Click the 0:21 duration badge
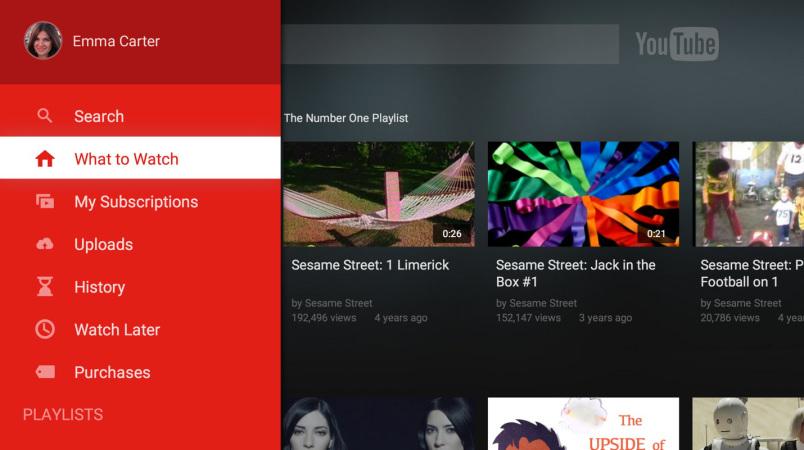Image resolution: width=804 pixels, height=450 pixels. click(656, 234)
